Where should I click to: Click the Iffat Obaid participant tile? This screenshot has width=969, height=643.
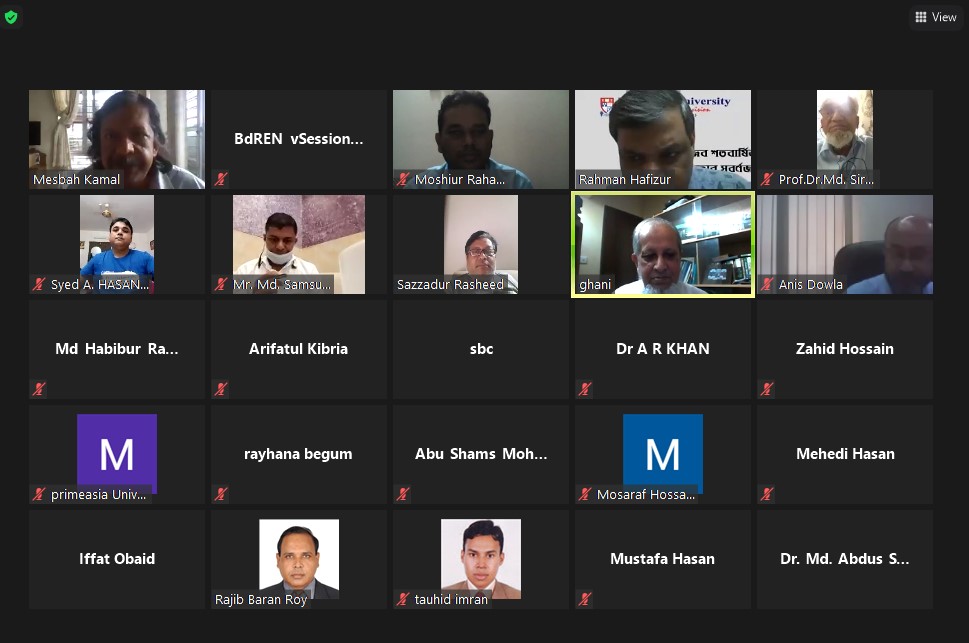117,560
